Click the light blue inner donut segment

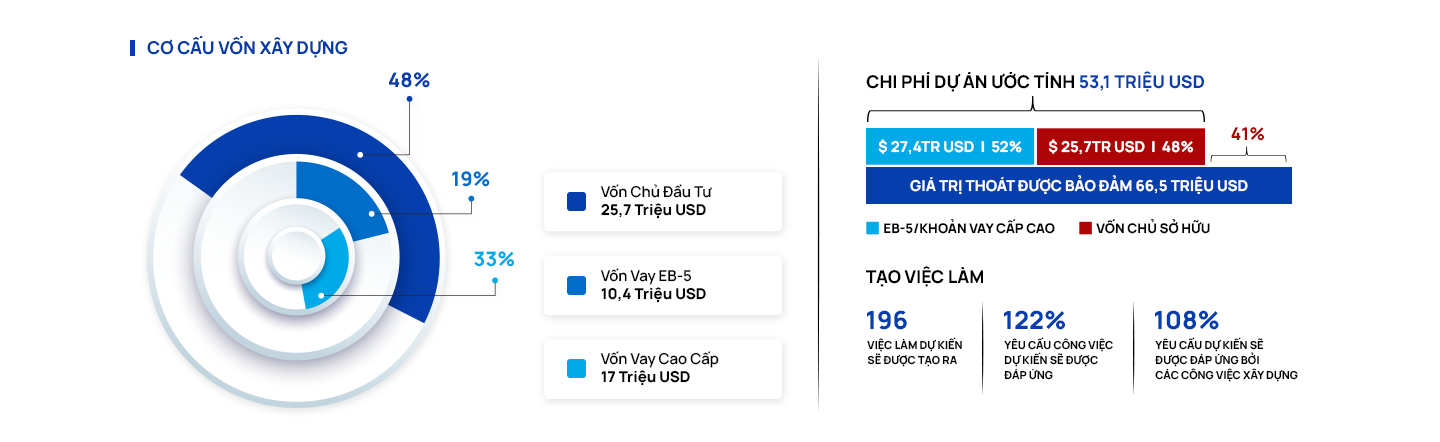pyautogui.click(x=325, y=270)
